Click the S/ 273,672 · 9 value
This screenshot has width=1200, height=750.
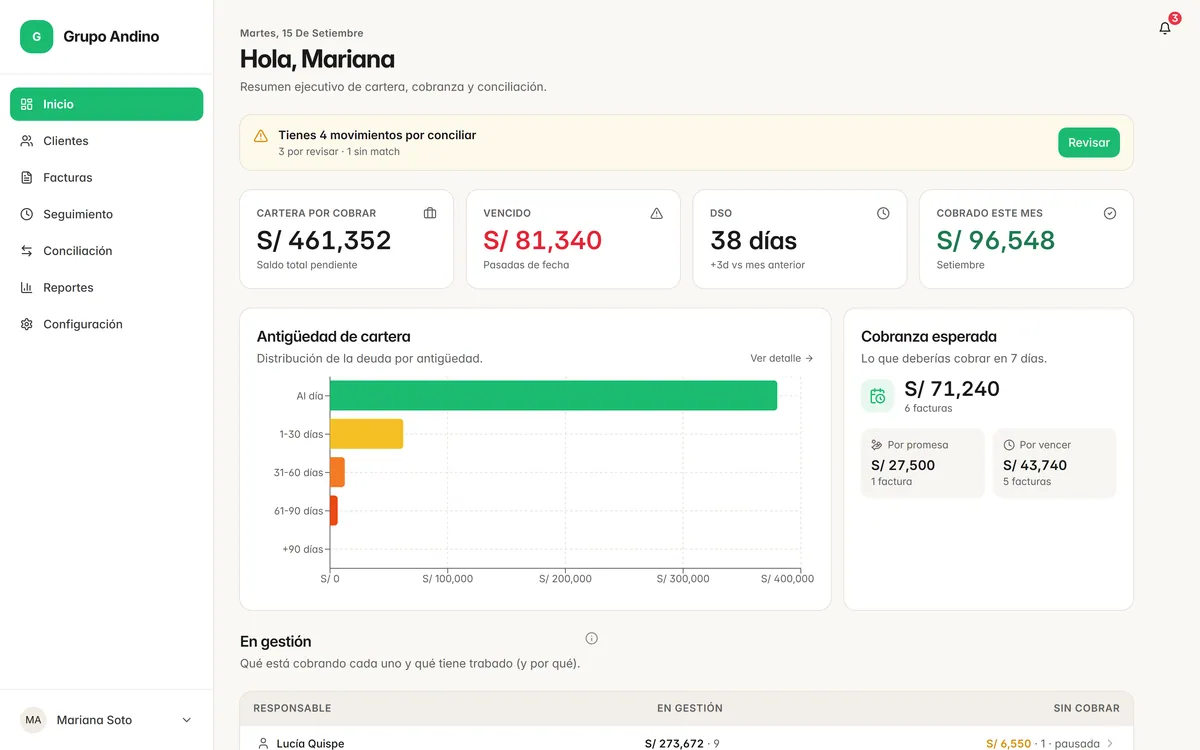click(x=680, y=744)
